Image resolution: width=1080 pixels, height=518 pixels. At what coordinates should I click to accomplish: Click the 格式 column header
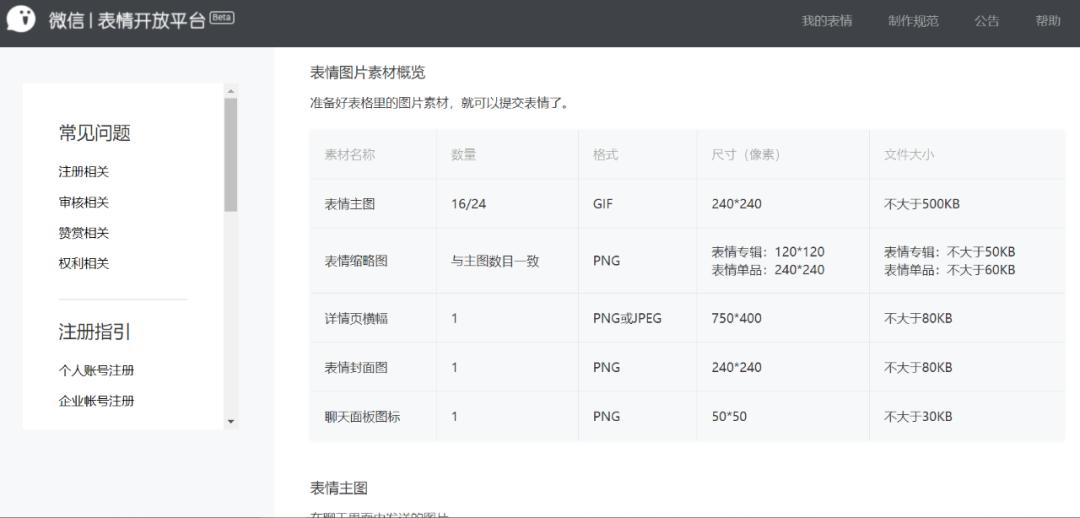(x=605, y=155)
